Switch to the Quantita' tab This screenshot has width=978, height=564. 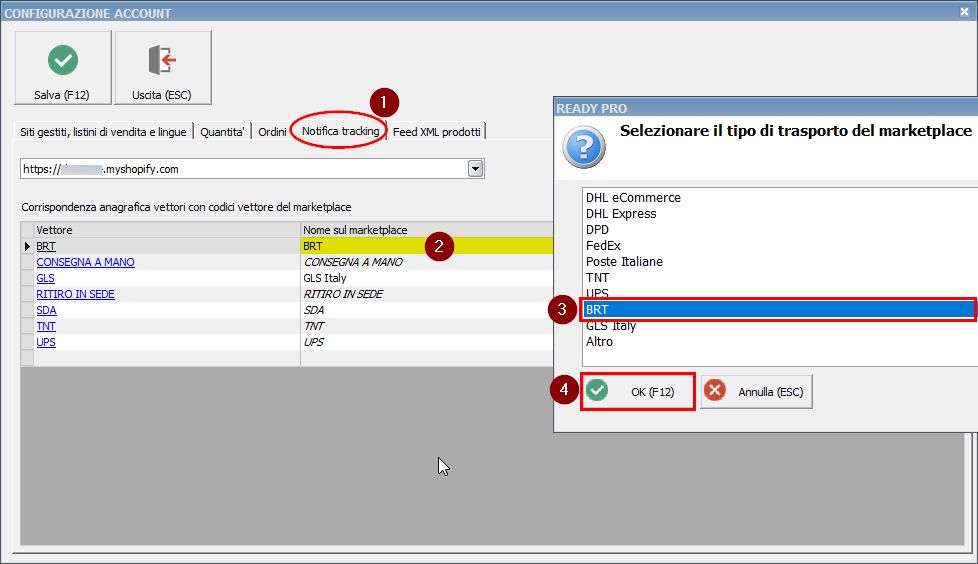(x=221, y=132)
